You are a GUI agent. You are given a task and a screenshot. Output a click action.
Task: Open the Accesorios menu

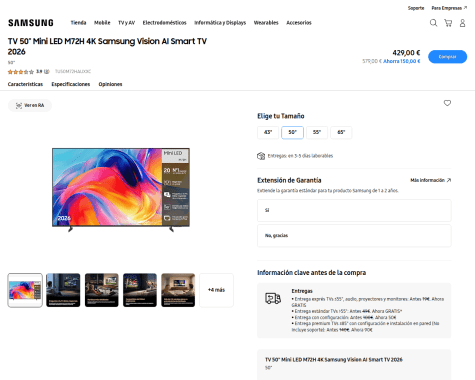[x=299, y=23]
